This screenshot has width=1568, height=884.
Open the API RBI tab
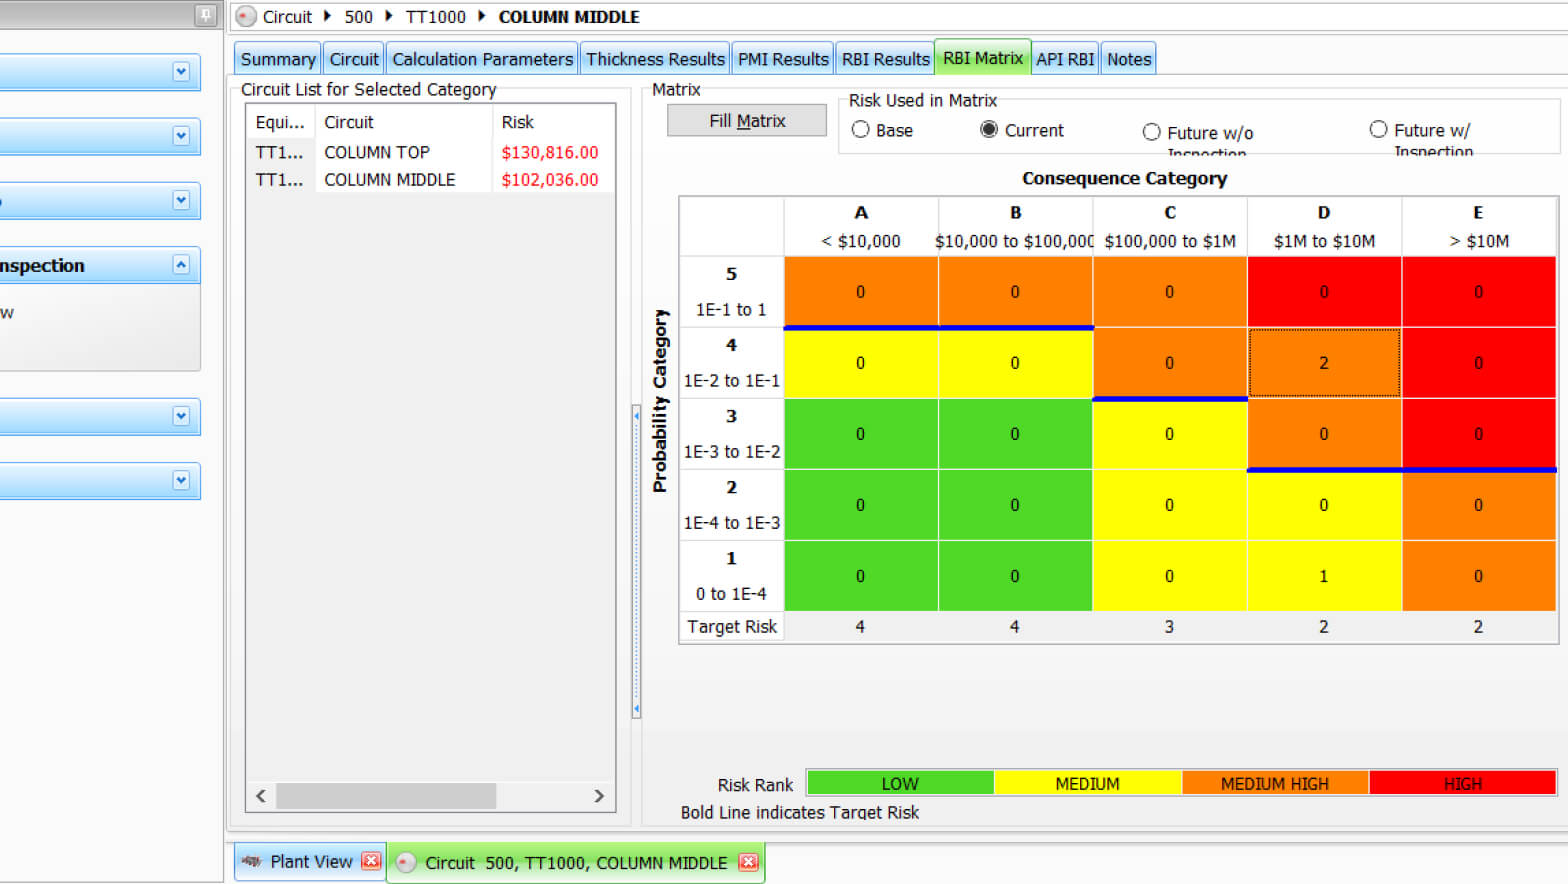tap(1064, 59)
